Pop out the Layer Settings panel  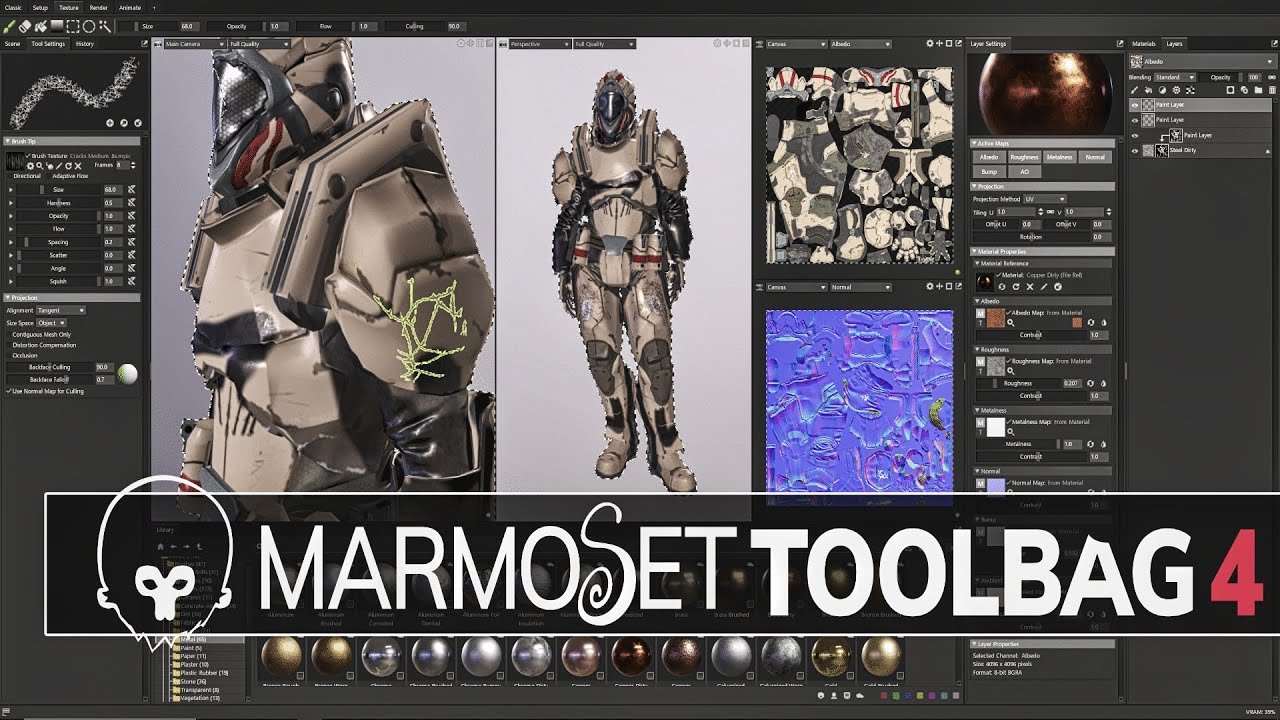pyautogui.click(x=1120, y=44)
